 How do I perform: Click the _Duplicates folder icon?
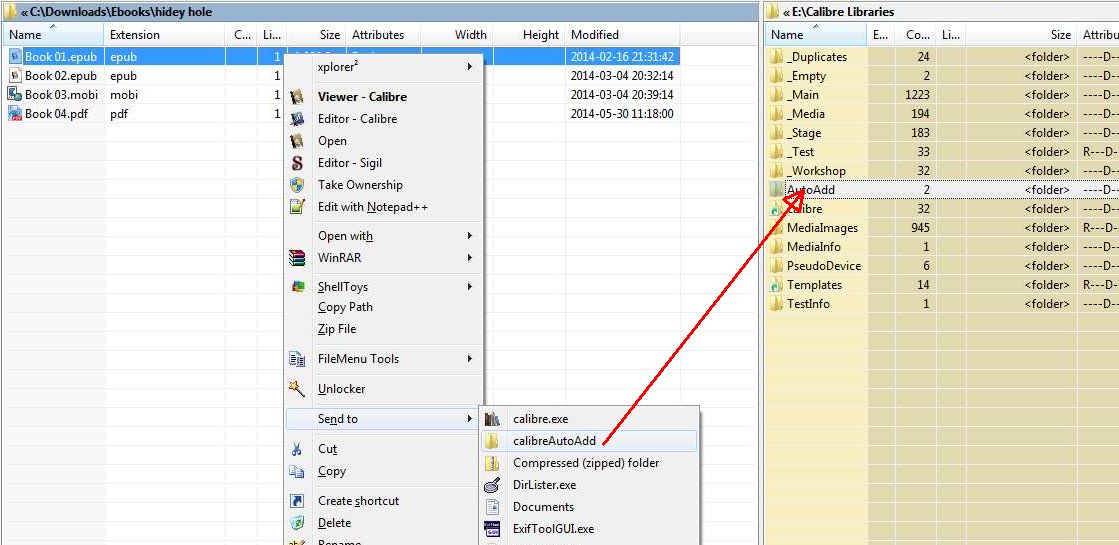776,57
